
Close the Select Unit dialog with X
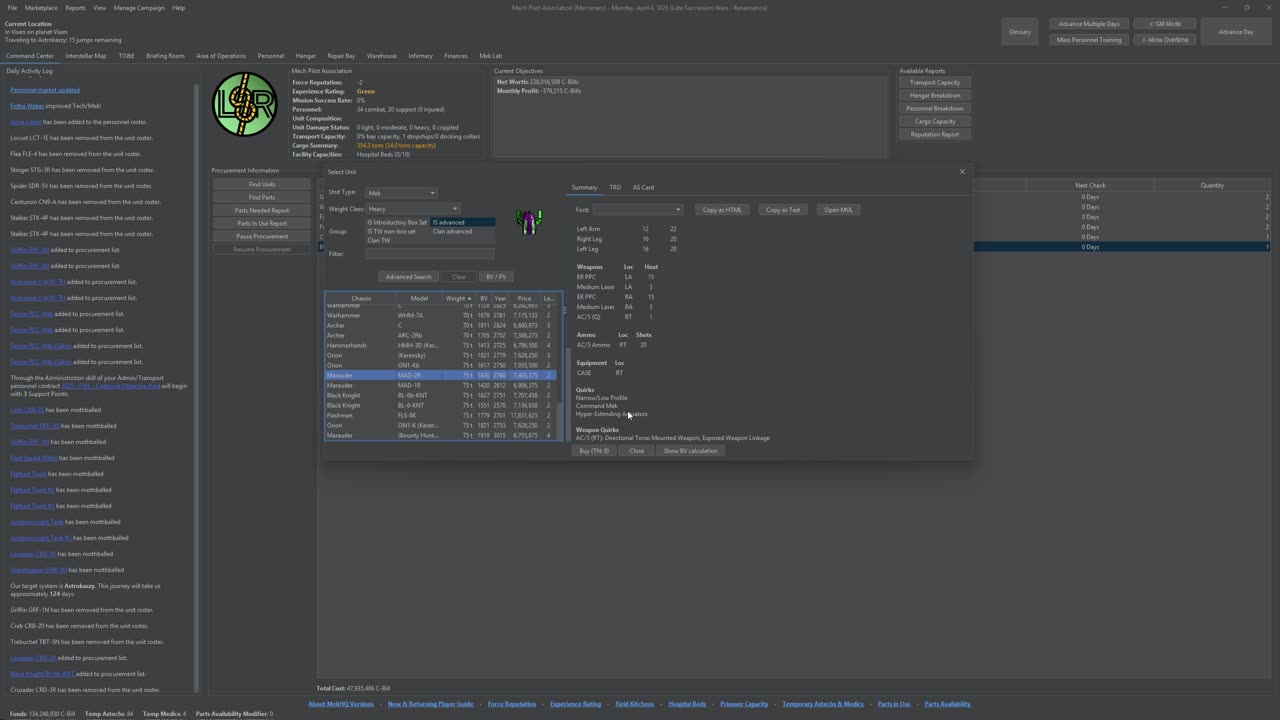[962, 171]
